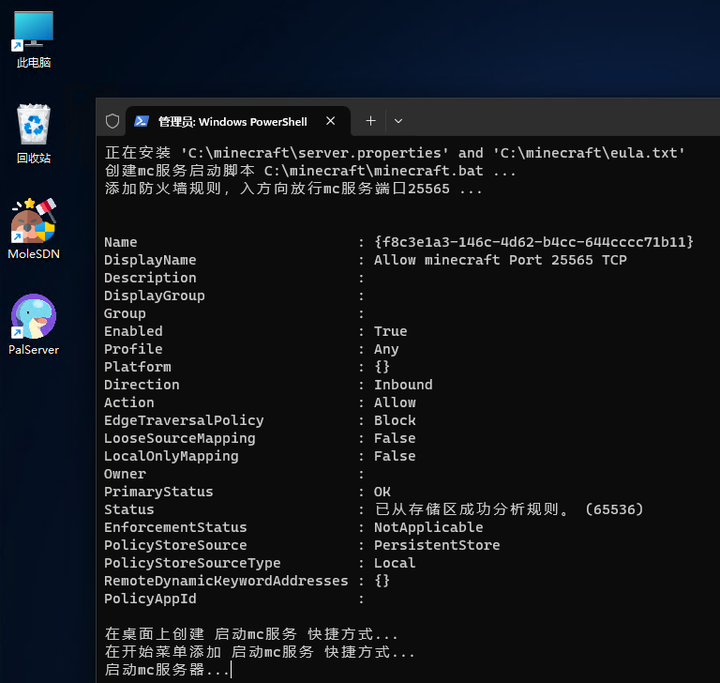This screenshot has width=720, height=683.
Task: Click the line '在桌面上创建 启动mc服务 快捷方式...'
Action: tap(251, 634)
